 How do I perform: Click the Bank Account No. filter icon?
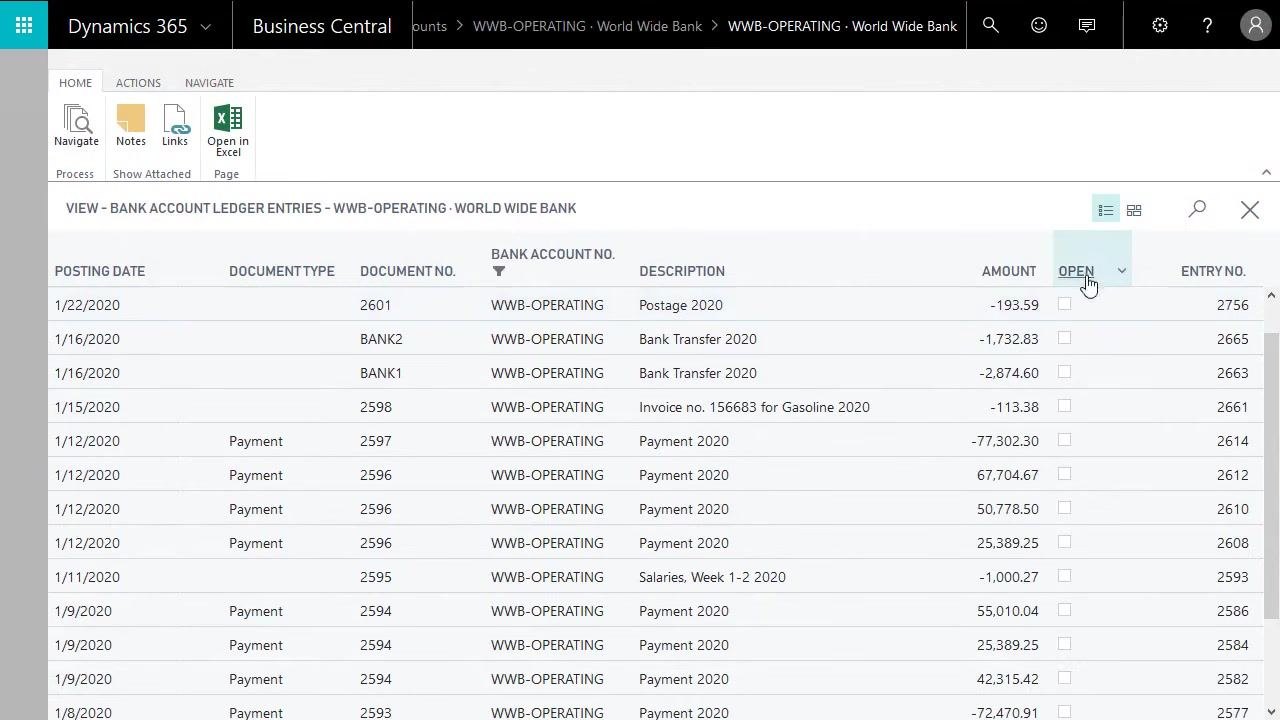(499, 271)
